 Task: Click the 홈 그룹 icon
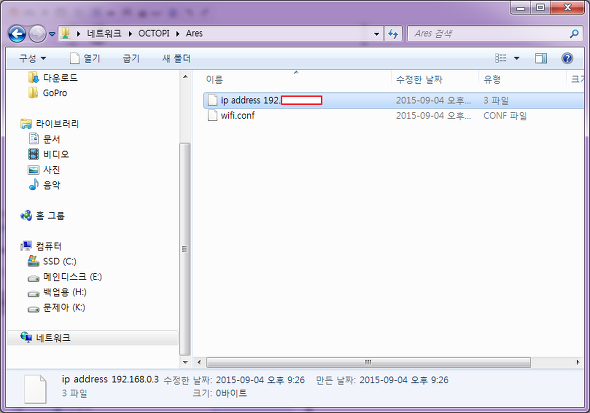pyautogui.click(x=26, y=216)
